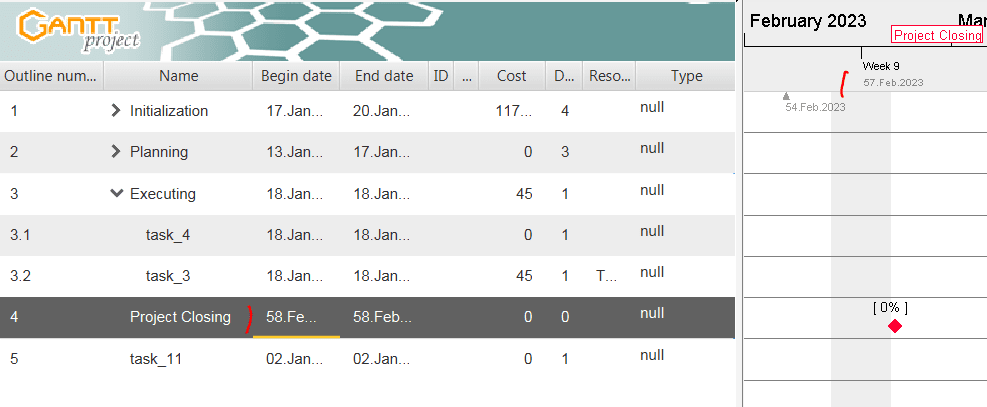Select the task_3 row
987x407 pixels.
168,276
